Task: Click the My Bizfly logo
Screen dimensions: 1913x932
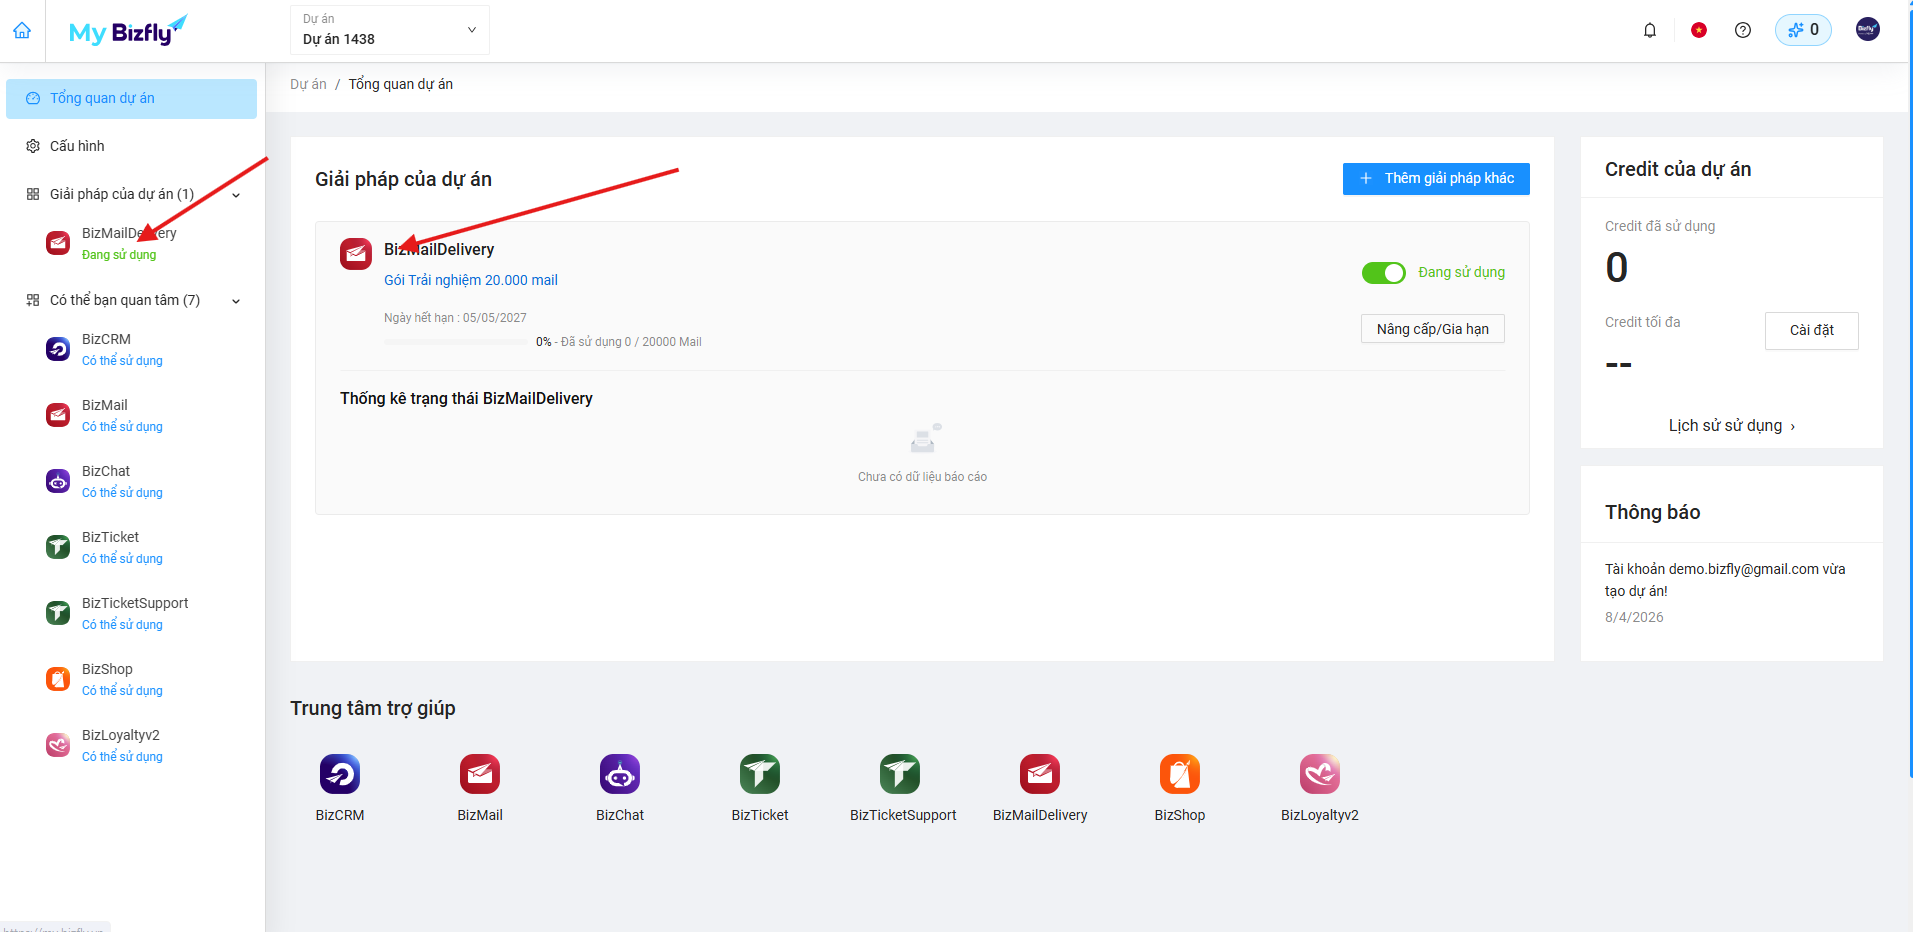Action: (127, 31)
